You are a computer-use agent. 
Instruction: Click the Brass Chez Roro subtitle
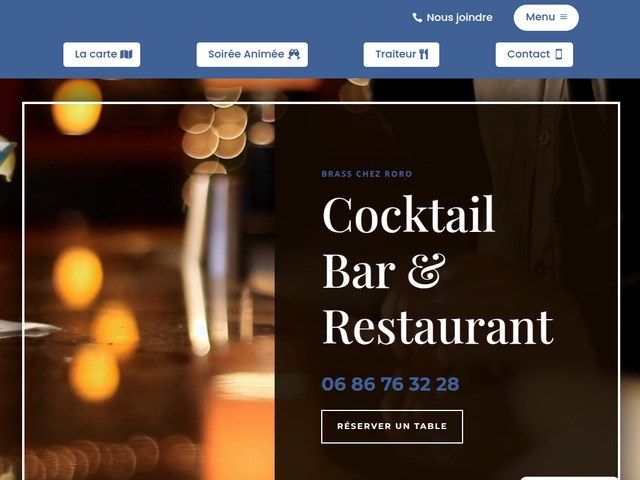click(x=367, y=174)
